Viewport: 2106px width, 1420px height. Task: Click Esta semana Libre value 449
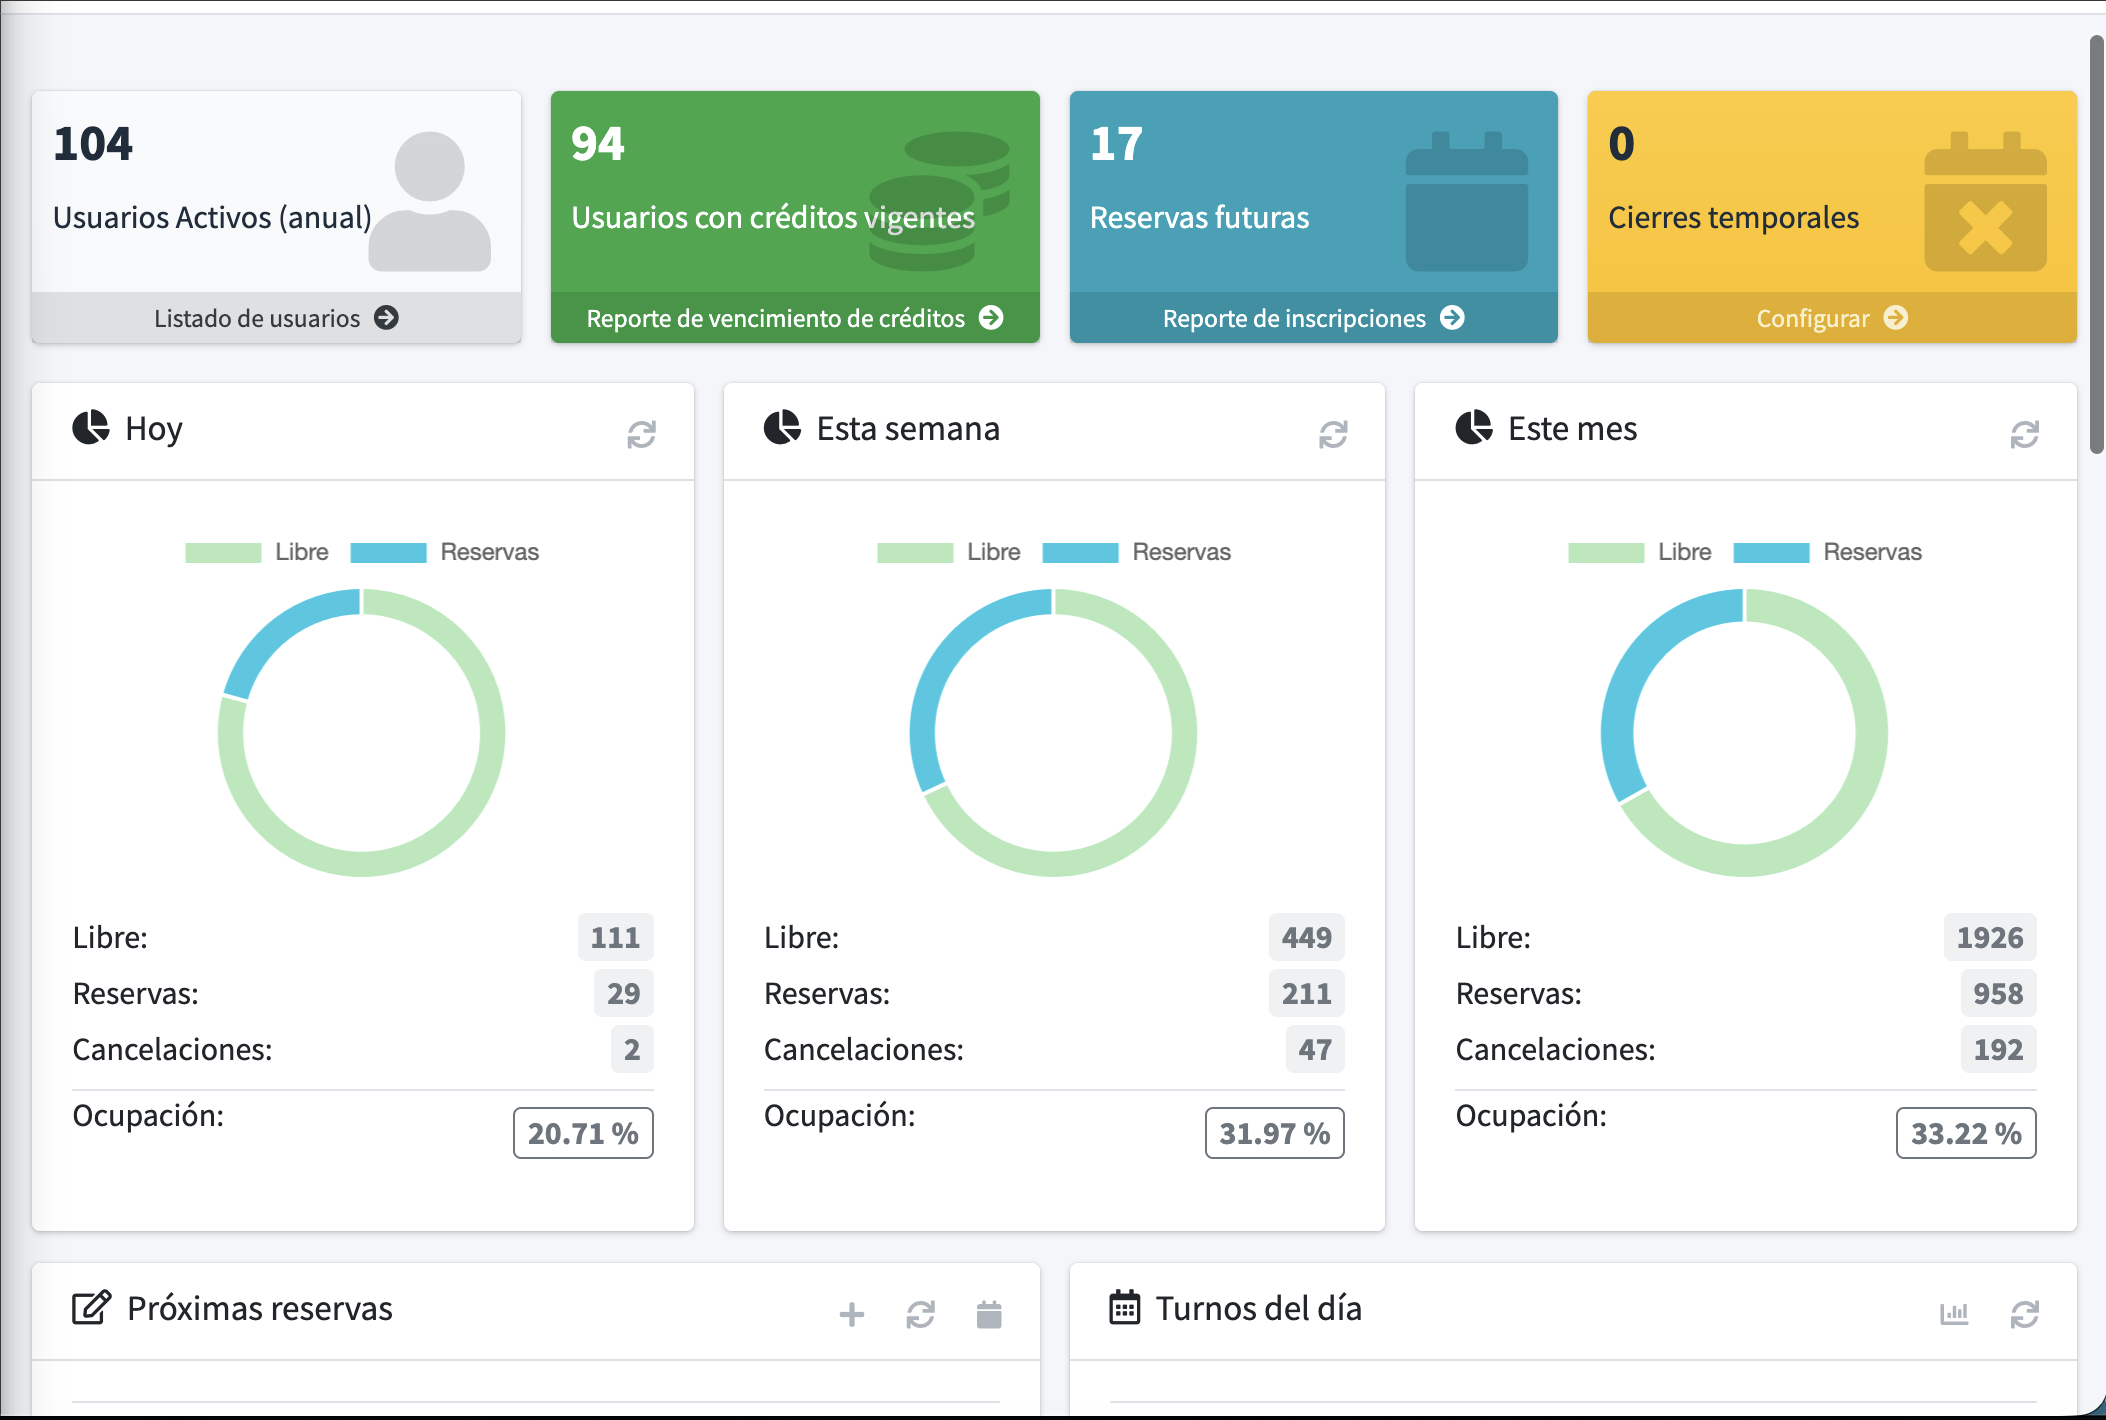tap(1307, 937)
